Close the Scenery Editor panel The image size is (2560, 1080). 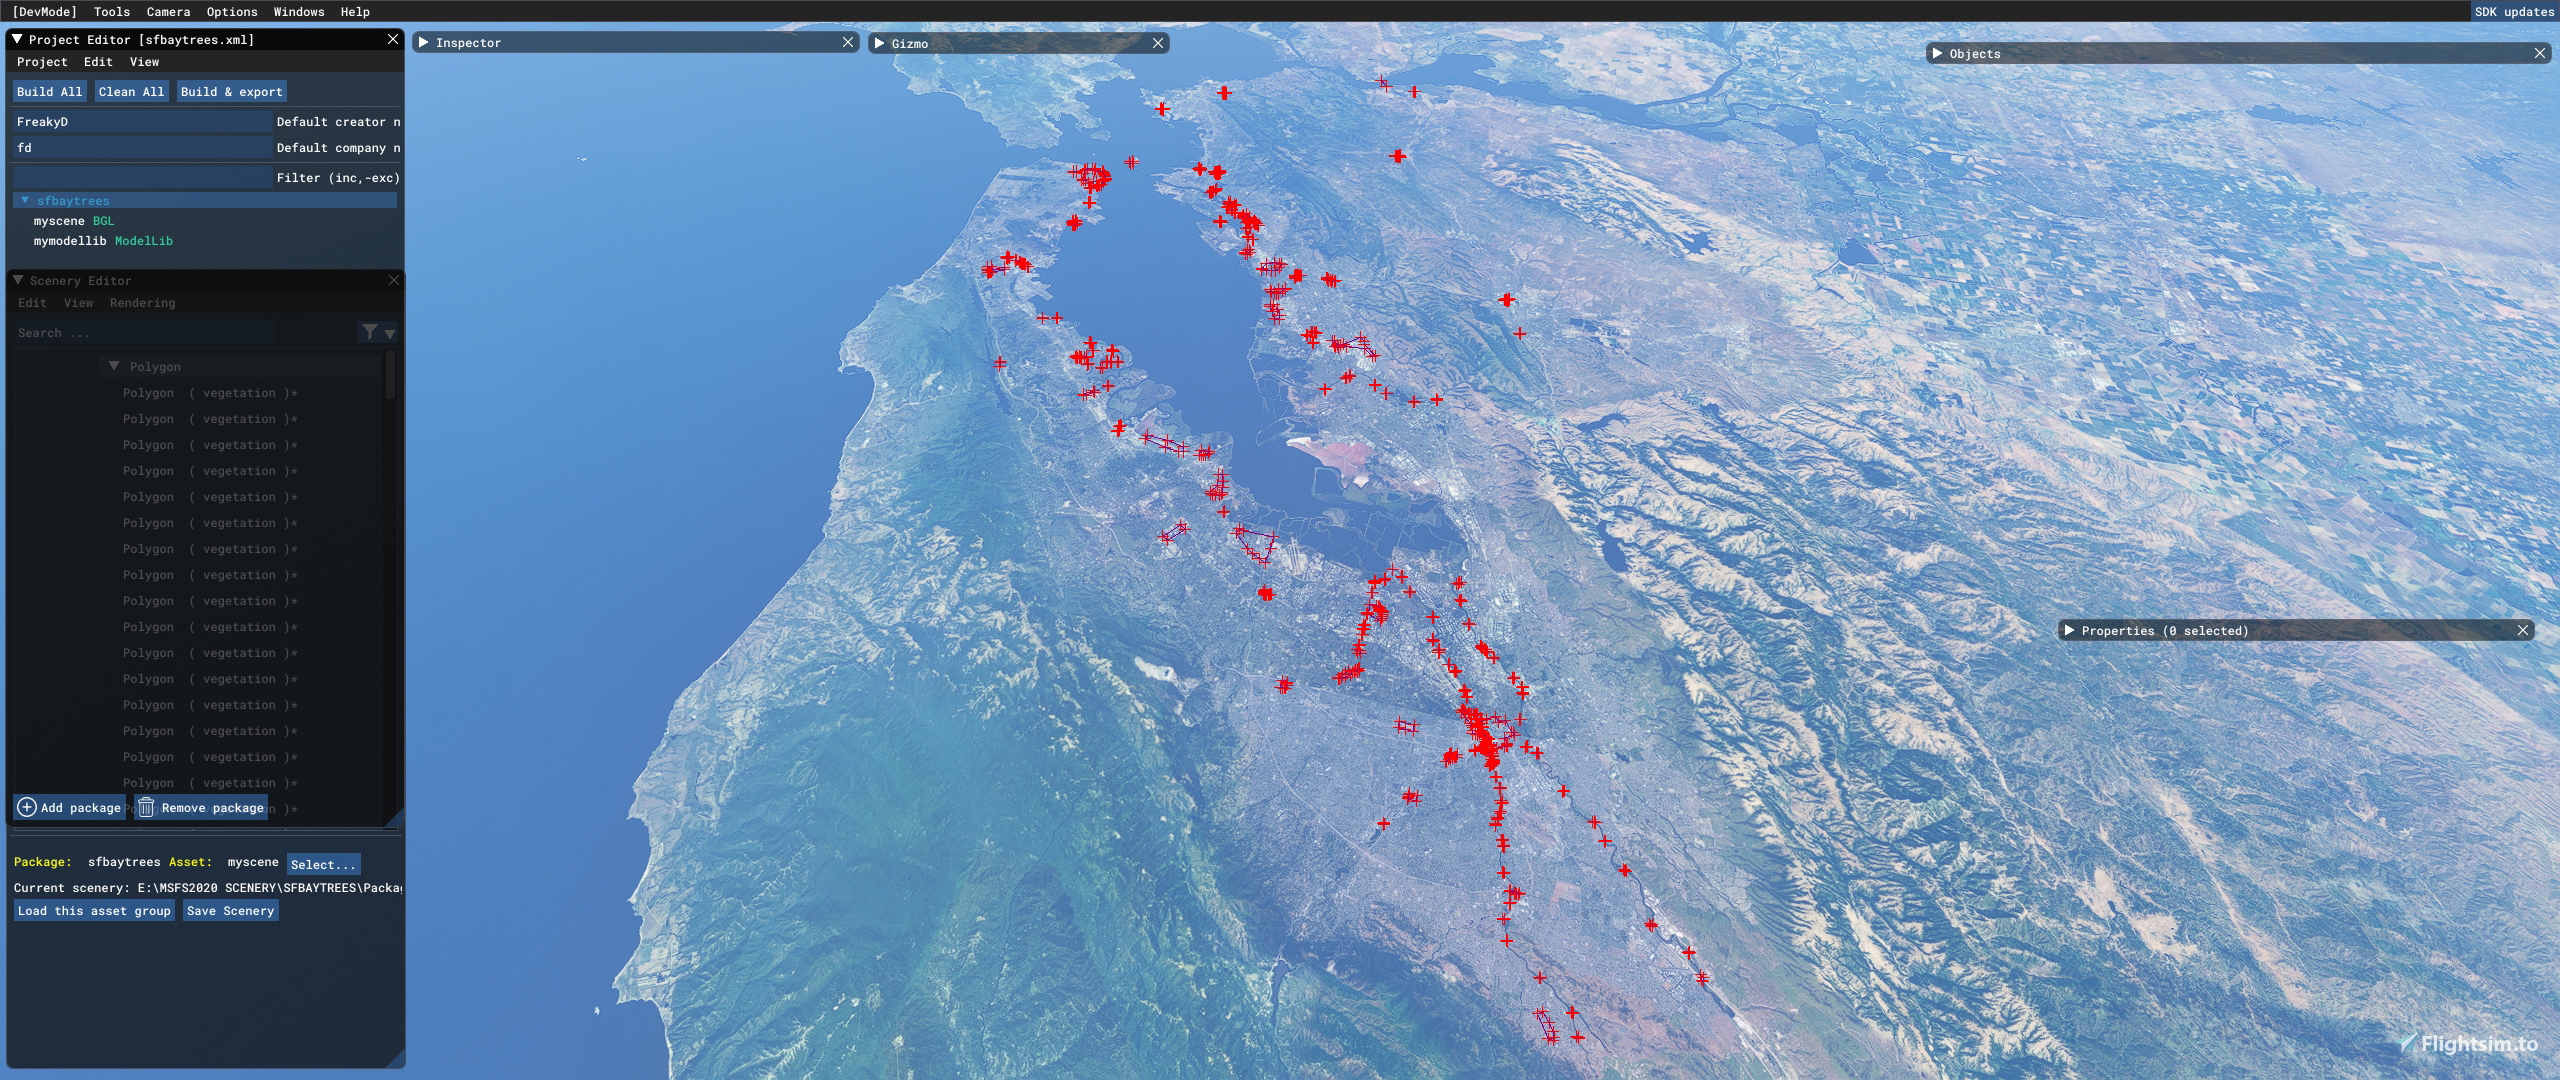[394, 280]
